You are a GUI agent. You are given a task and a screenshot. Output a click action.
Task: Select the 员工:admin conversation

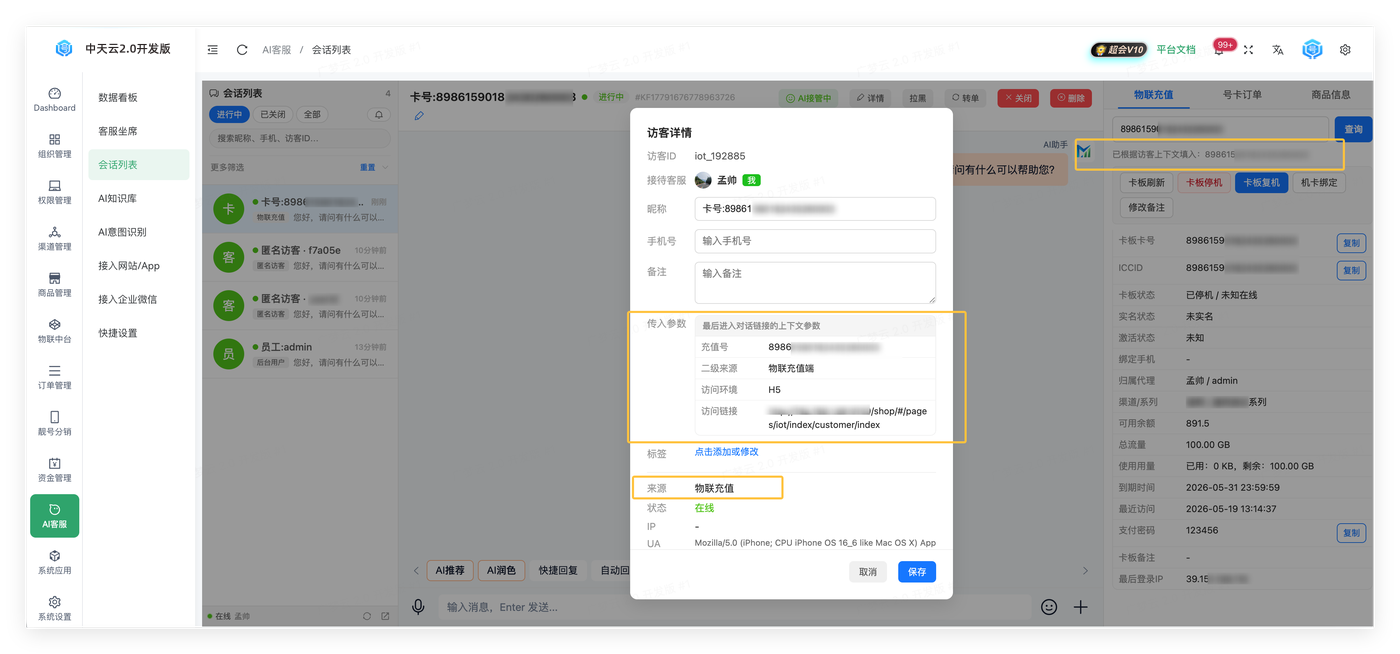[300, 353]
